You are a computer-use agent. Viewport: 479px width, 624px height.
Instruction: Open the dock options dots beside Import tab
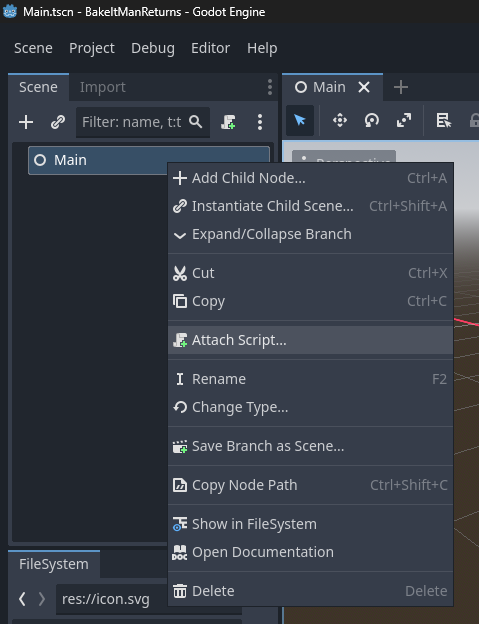pos(270,87)
